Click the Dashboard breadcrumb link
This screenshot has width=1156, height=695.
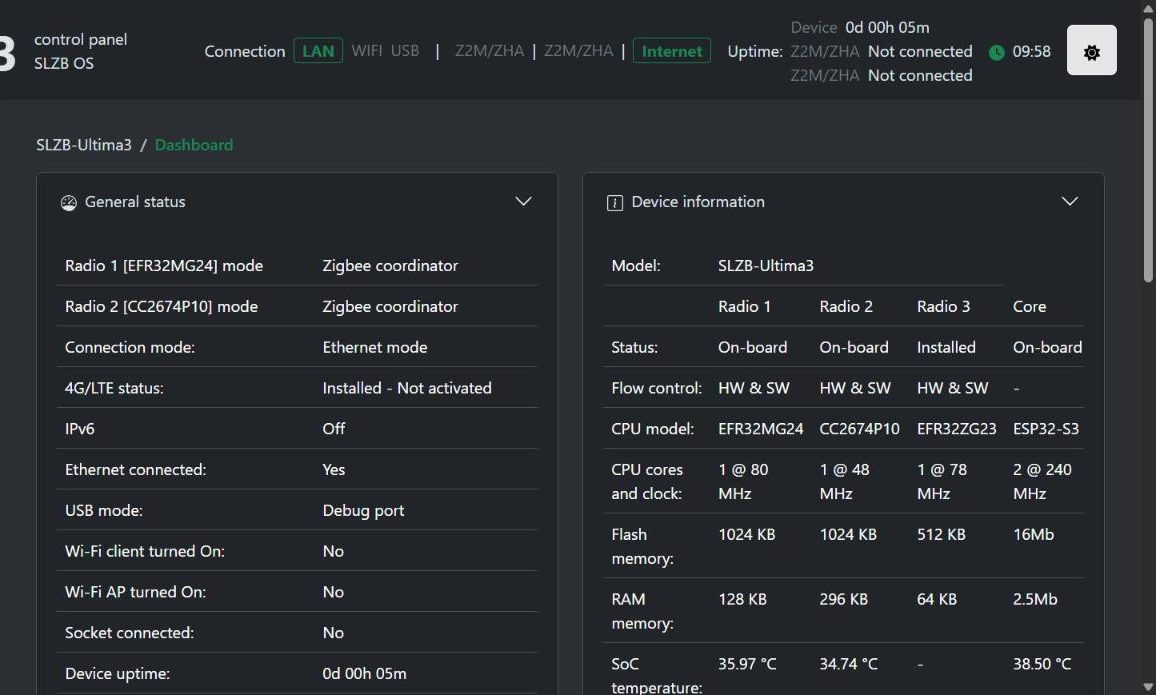pyautogui.click(x=194, y=145)
